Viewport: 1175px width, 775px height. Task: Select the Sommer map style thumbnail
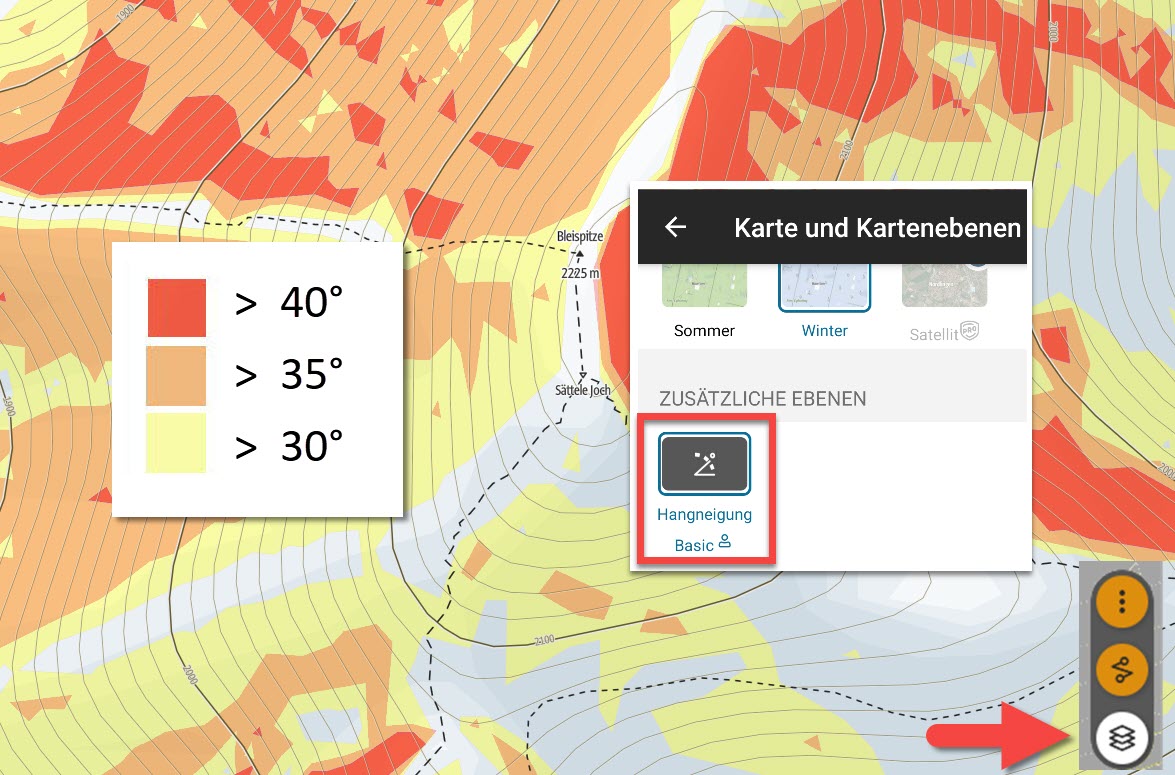pyautogui.click(x=704, y=286)
